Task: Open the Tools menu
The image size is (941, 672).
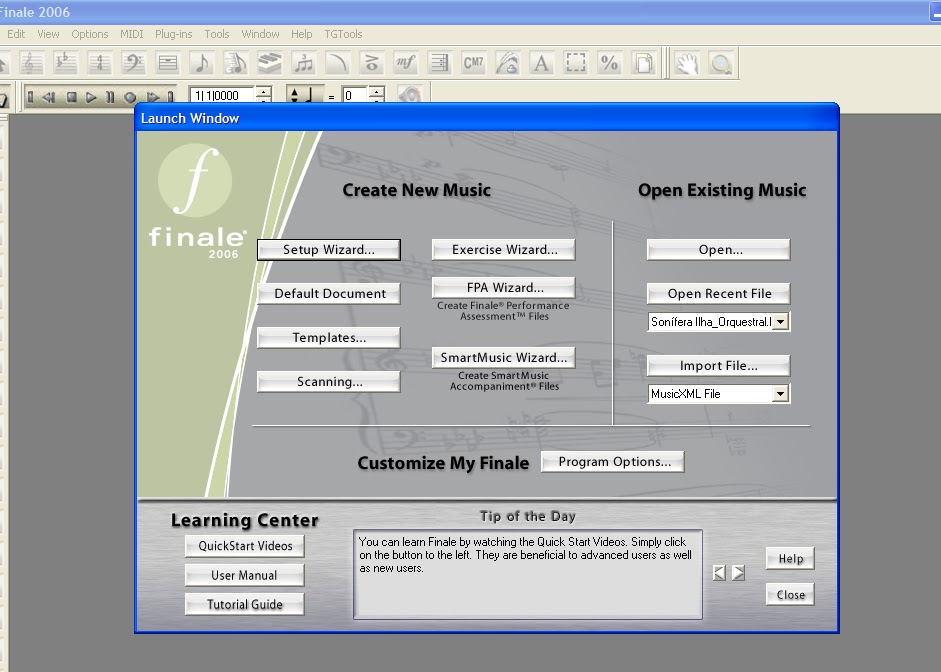Action: 217,34
